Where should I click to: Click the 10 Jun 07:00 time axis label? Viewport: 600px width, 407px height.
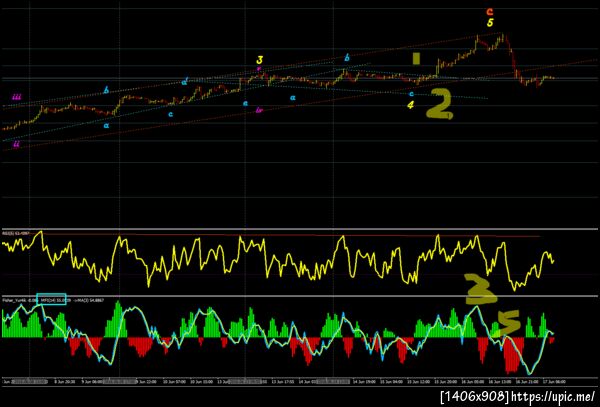coord(174,382)
